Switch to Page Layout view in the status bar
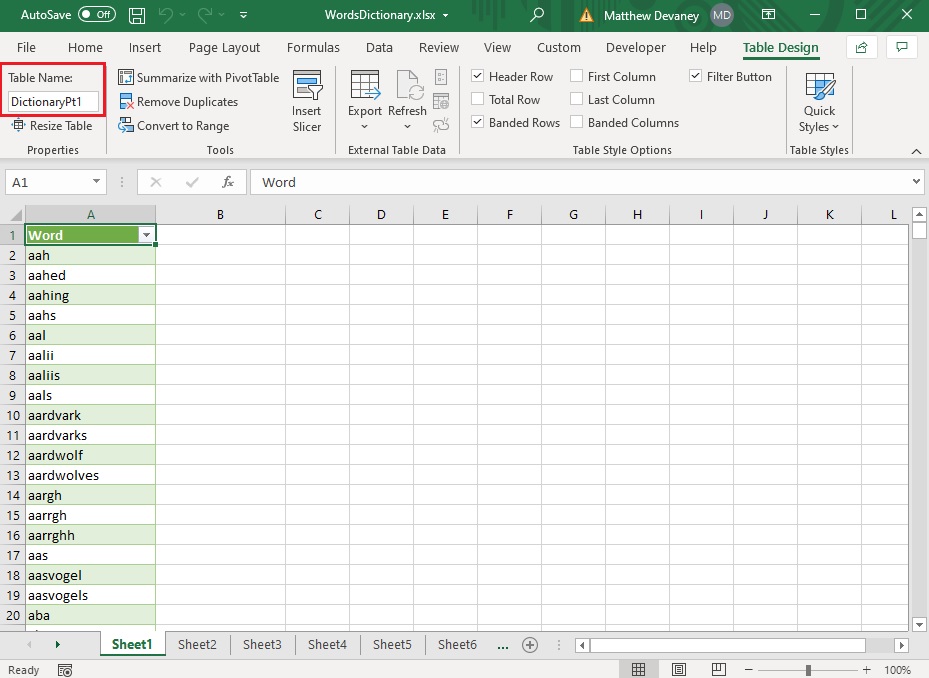 pos(678,670)
